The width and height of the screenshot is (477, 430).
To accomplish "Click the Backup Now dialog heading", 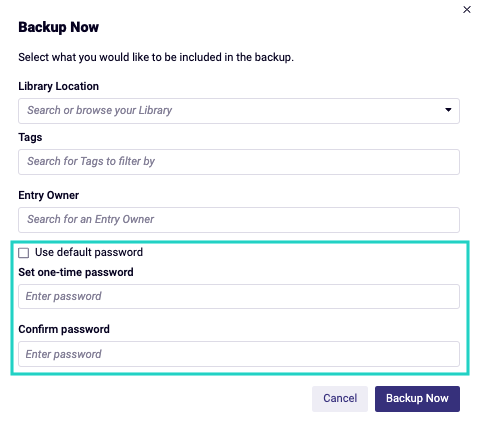I will [x=58, y=27].
